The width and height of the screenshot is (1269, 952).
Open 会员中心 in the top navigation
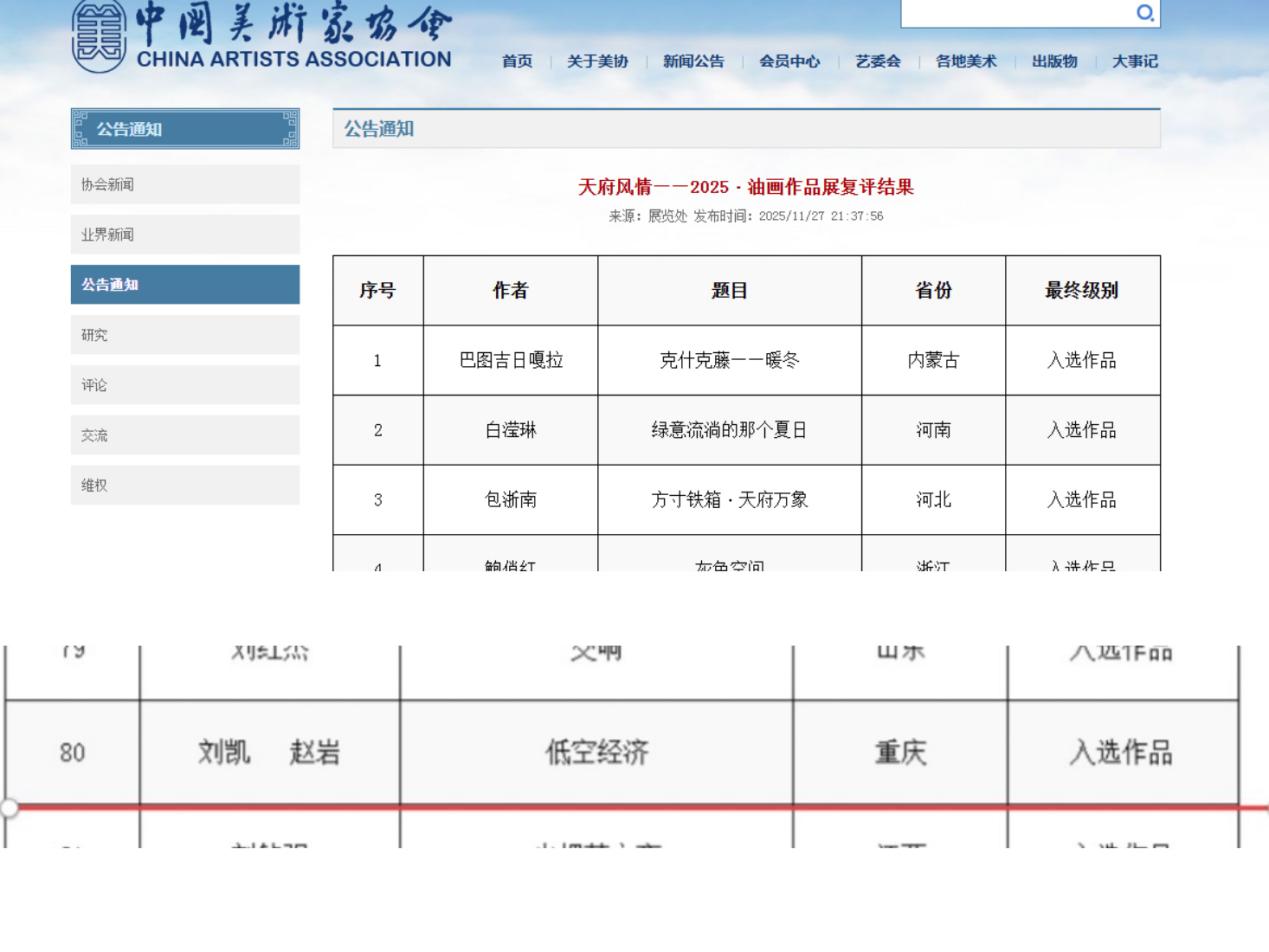[x=789, y=62]
